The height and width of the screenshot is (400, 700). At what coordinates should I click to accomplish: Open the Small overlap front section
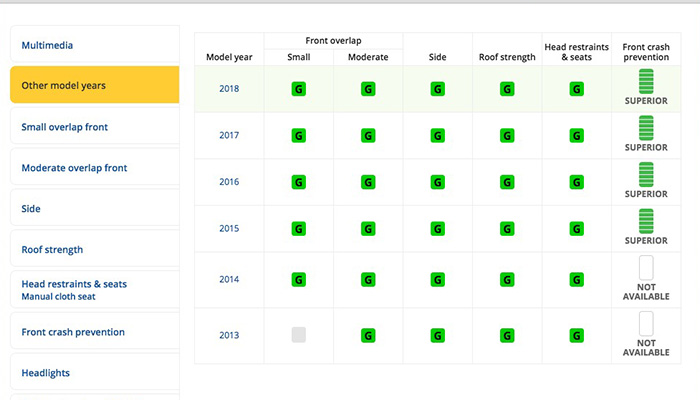[x=95, y=126]
